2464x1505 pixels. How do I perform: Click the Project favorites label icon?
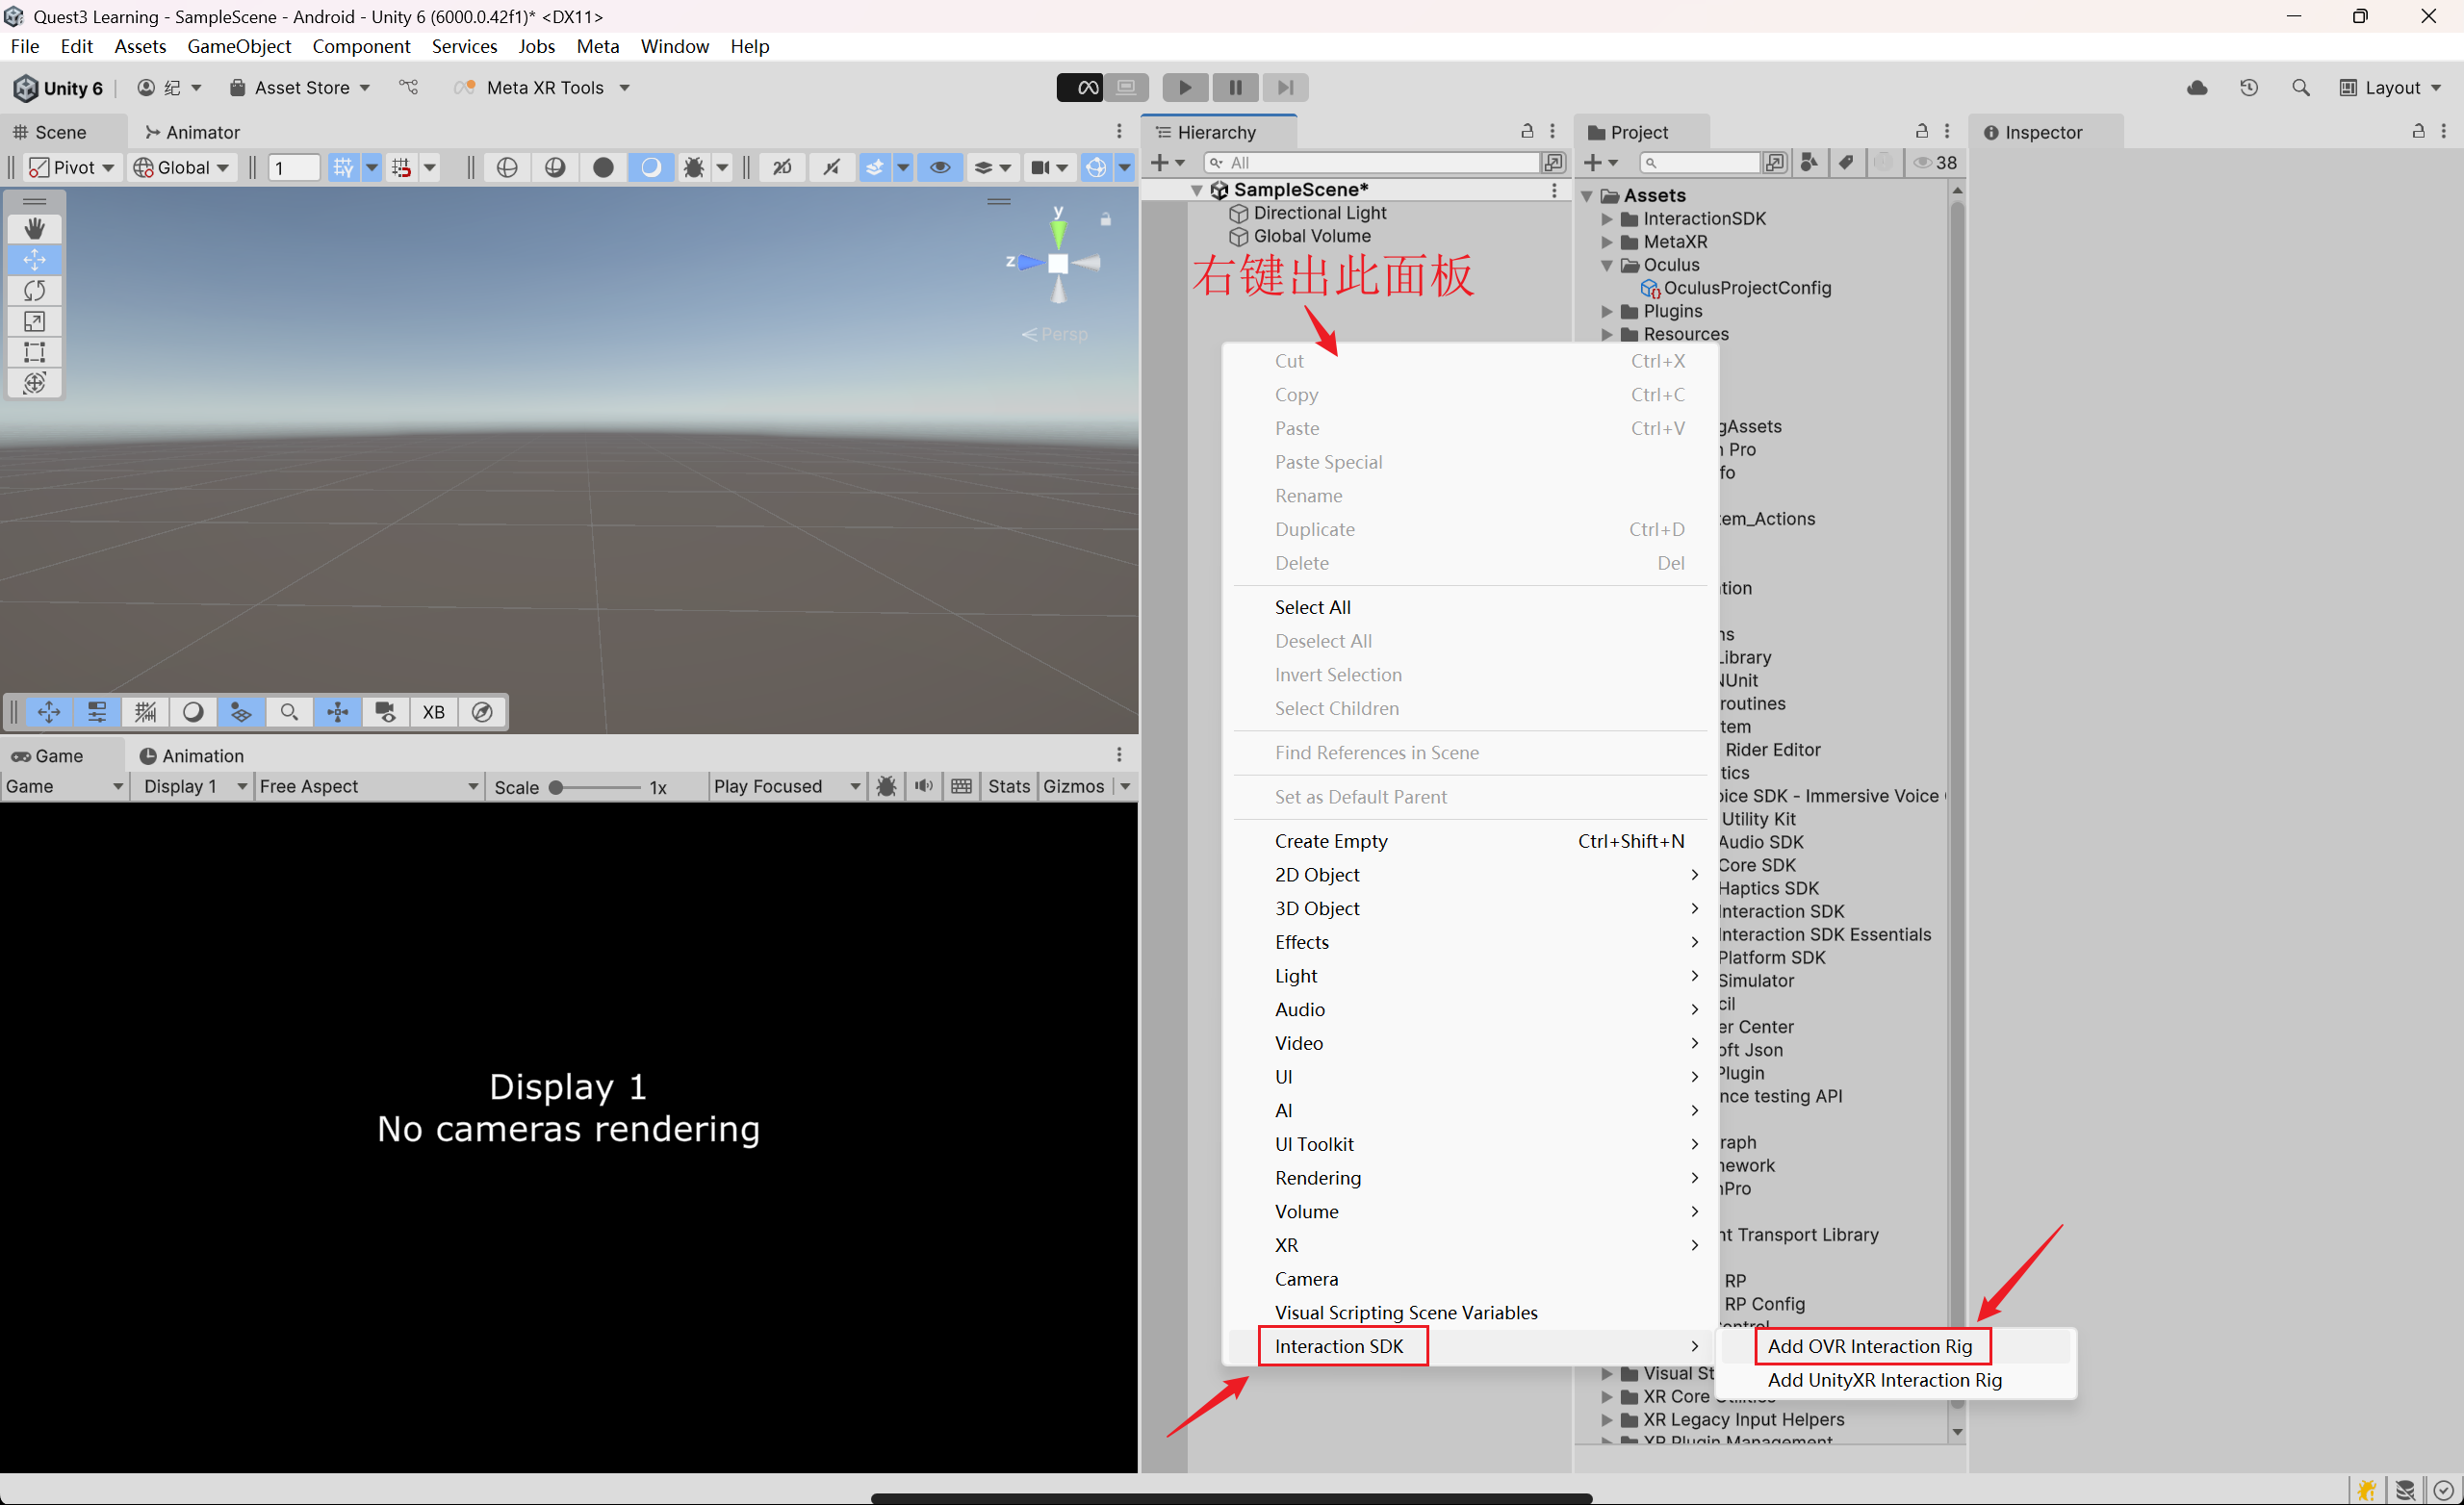pos(1846,163)
